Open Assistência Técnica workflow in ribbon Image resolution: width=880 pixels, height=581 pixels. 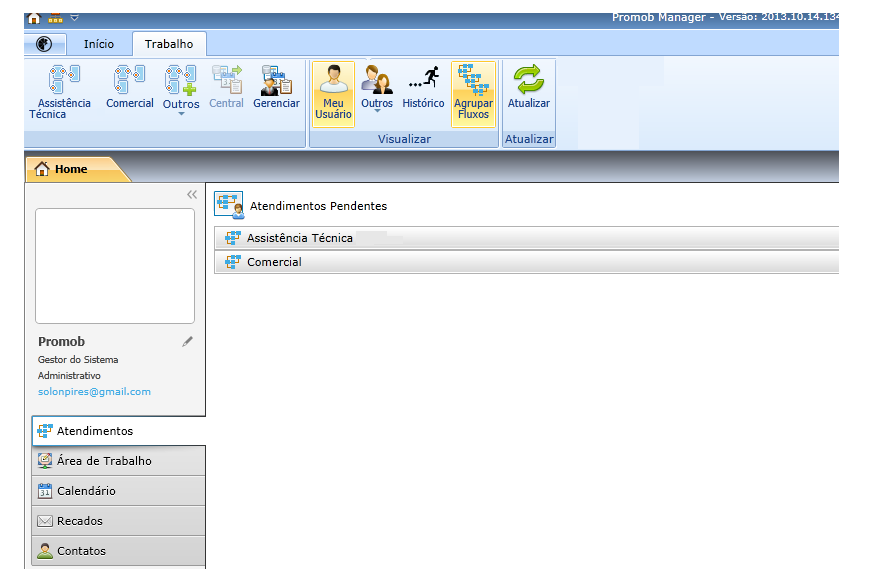point(60,92)
